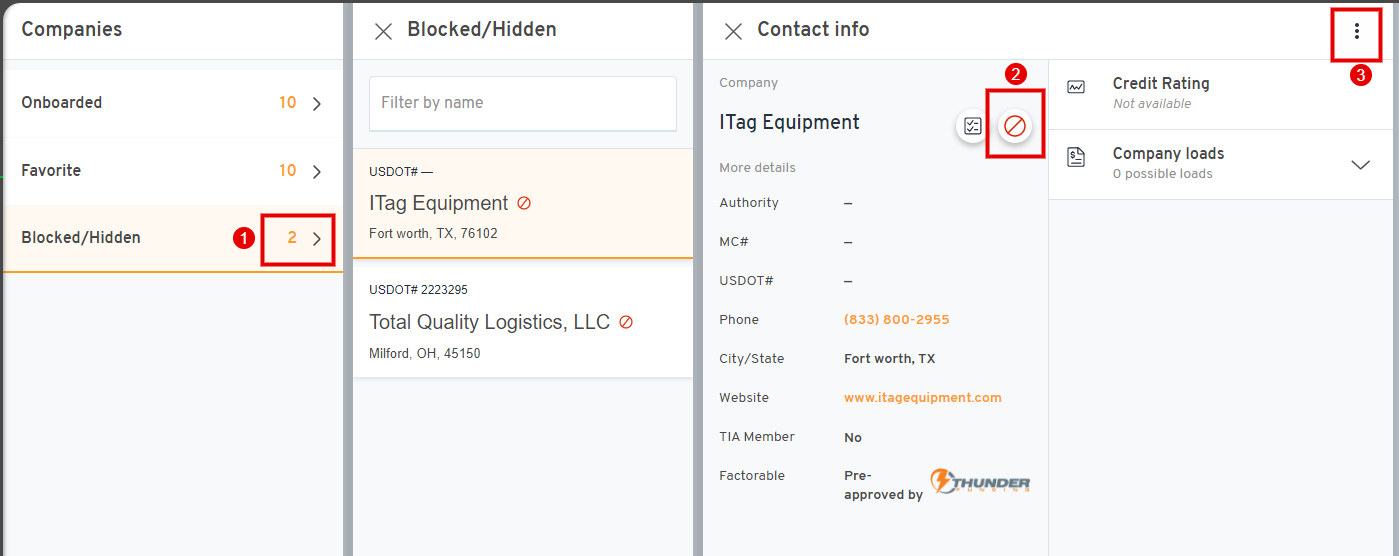
Task: Call phone number (833) 800-2955
Action: 897,320
